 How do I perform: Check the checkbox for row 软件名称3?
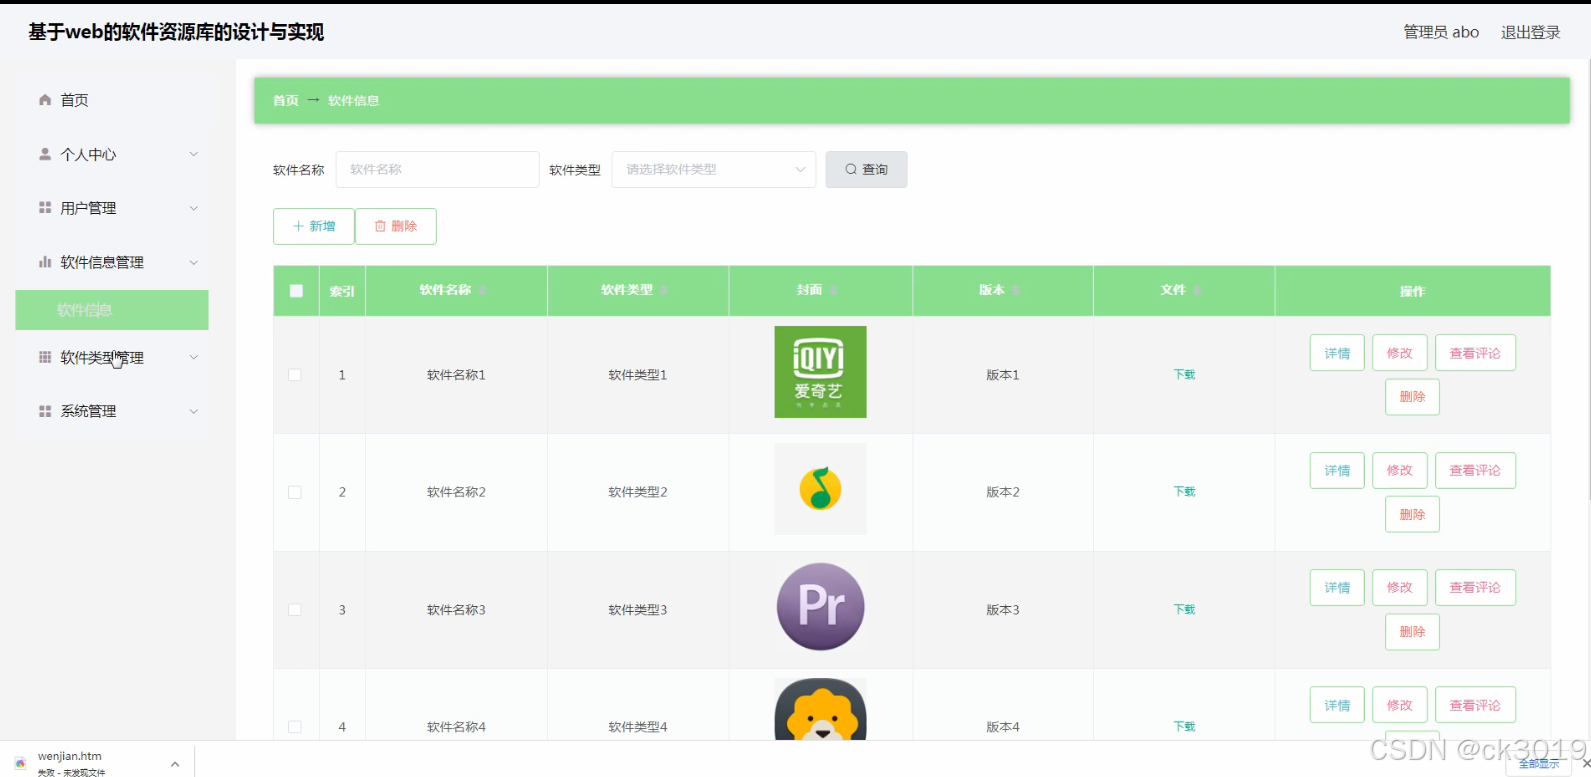[295, 610]
